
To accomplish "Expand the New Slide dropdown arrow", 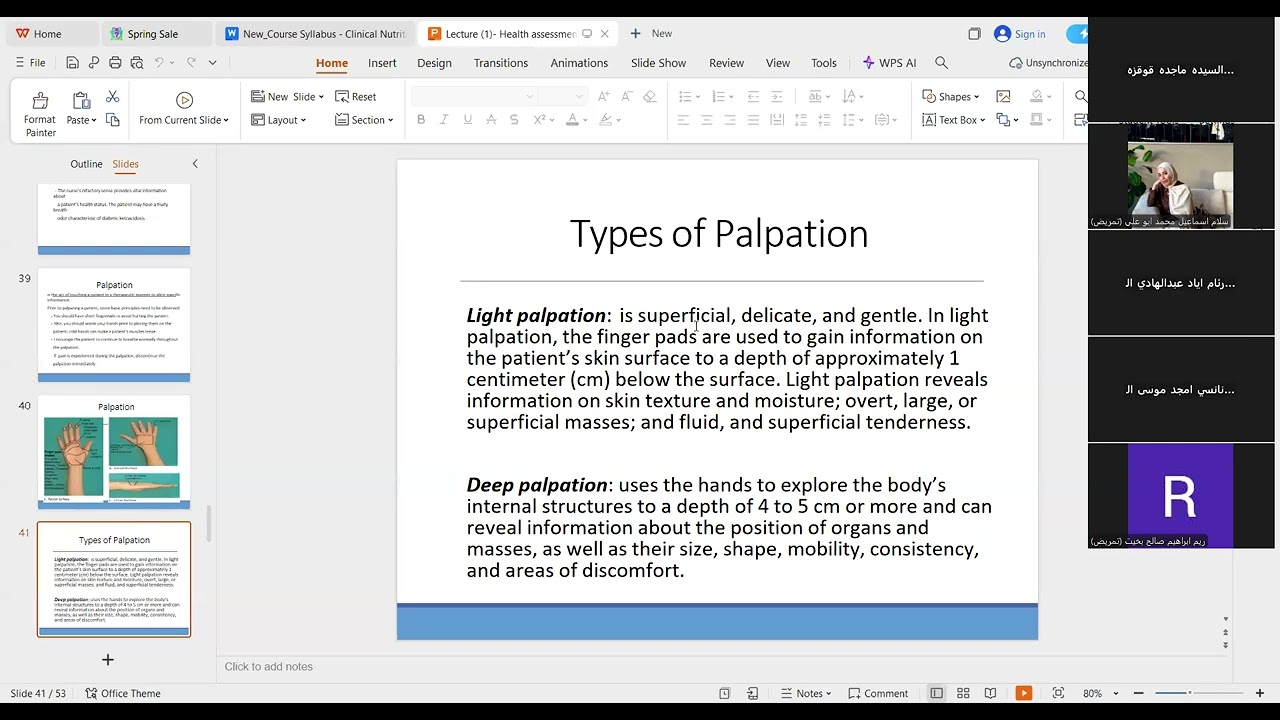I will tap(322, 97).
